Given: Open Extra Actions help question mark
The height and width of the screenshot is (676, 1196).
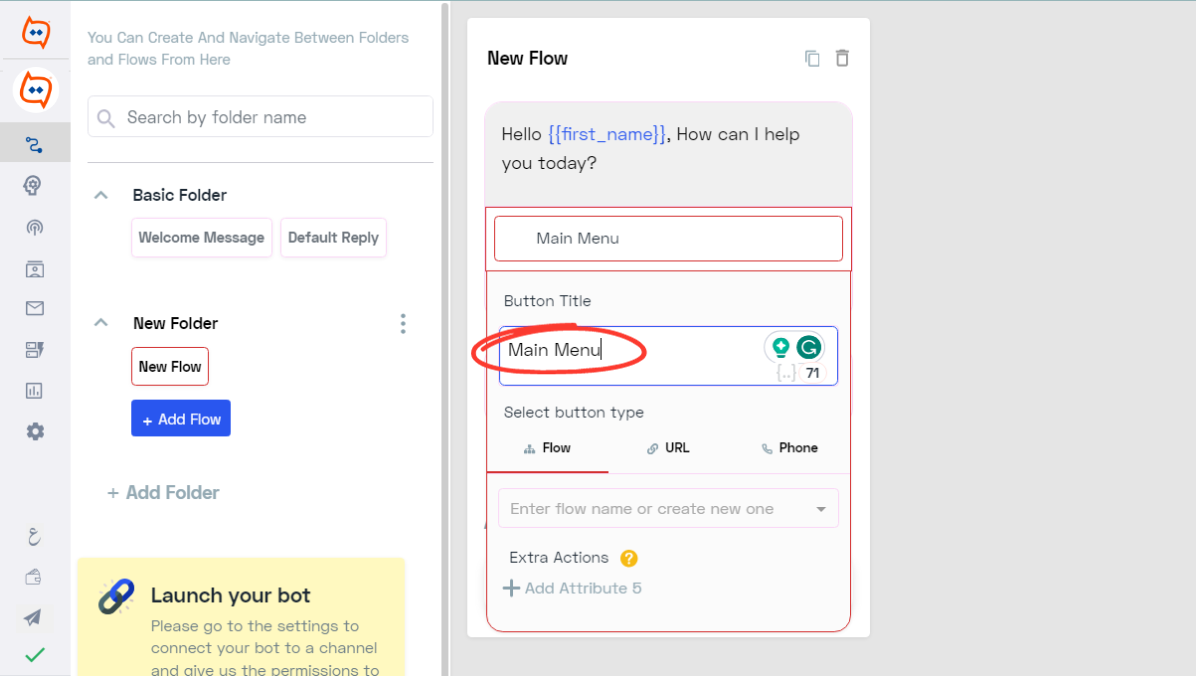Looking at the screenshot, I should pyautogui.click(x=629, y=559).
